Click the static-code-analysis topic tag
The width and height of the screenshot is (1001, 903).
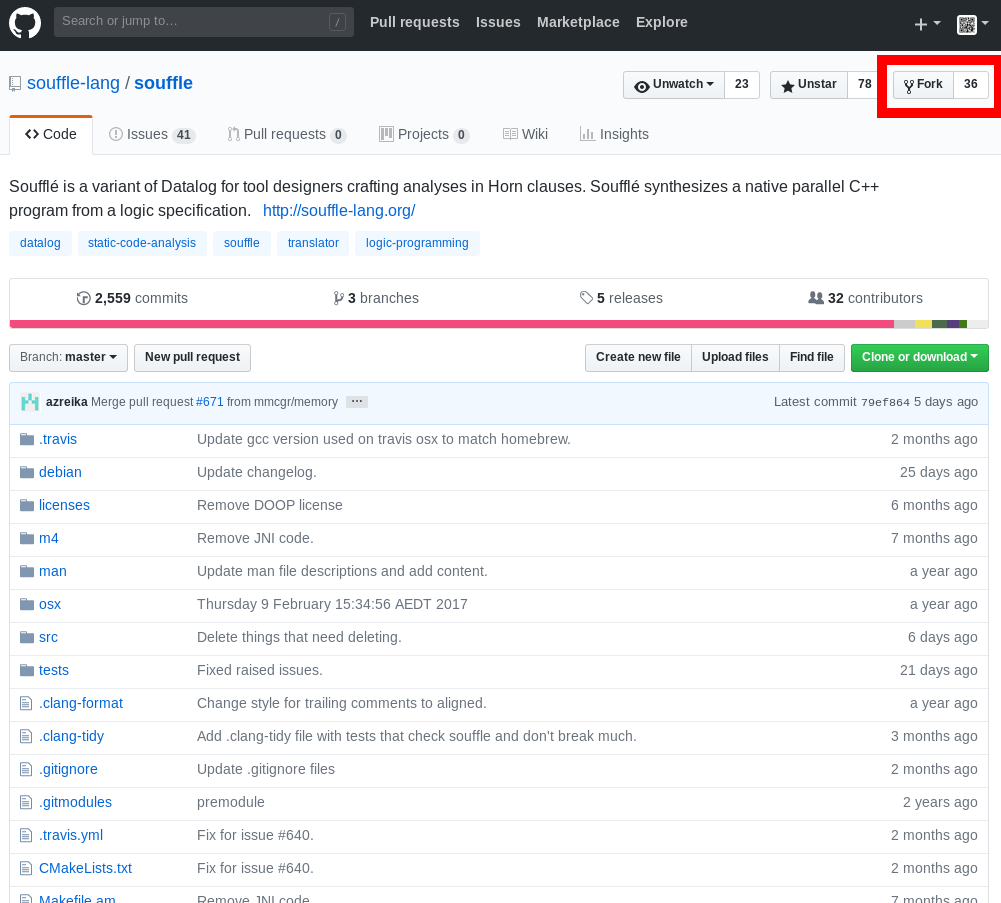click(142, 243)
